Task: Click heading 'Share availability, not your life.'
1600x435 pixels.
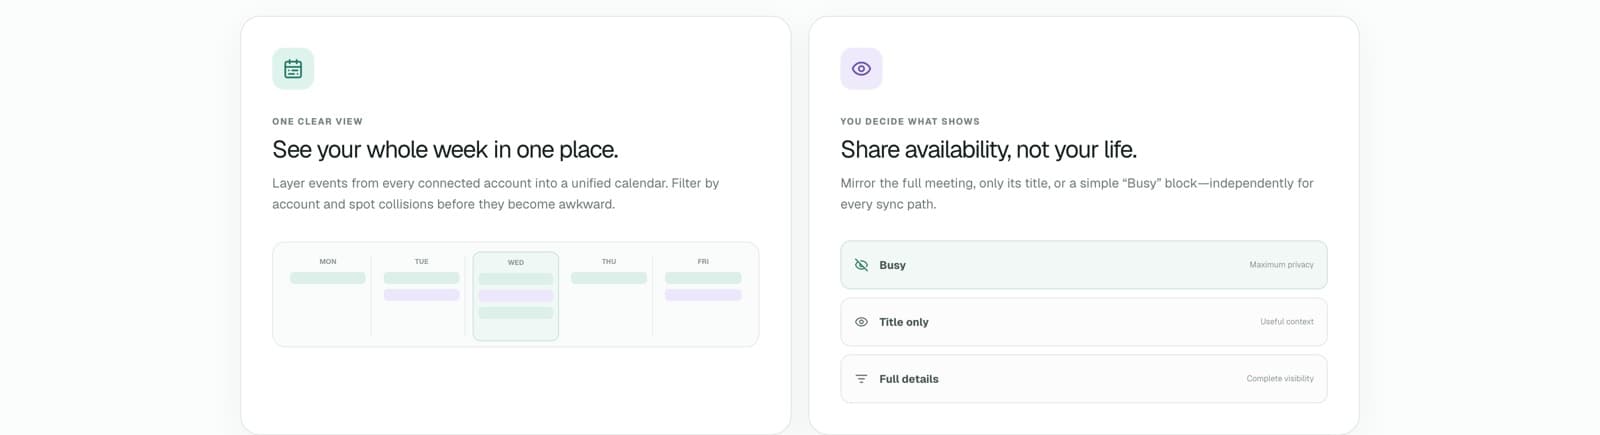Action: pyautogui.click(x=988, y=150)
